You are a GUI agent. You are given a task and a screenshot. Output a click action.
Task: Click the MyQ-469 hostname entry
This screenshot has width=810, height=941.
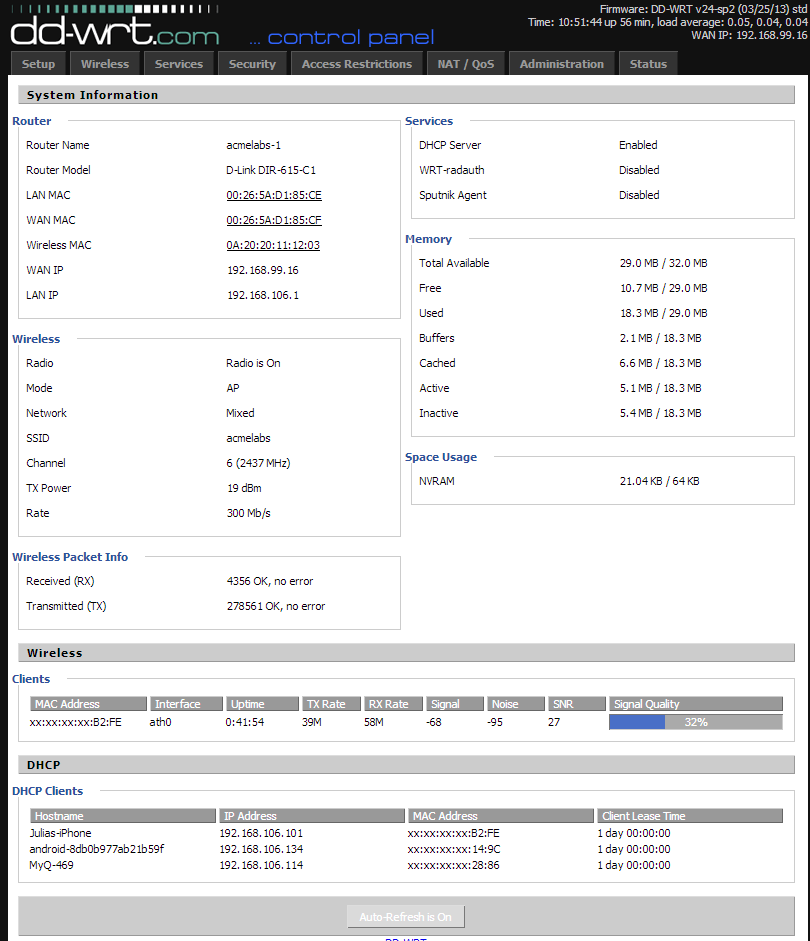pos(51,865)
